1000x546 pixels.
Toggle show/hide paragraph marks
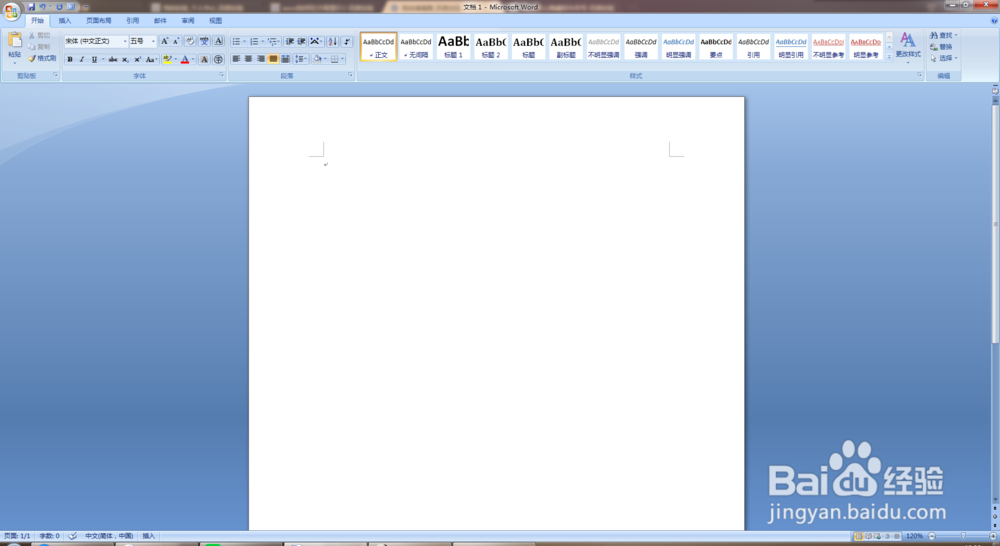(347, 41)
